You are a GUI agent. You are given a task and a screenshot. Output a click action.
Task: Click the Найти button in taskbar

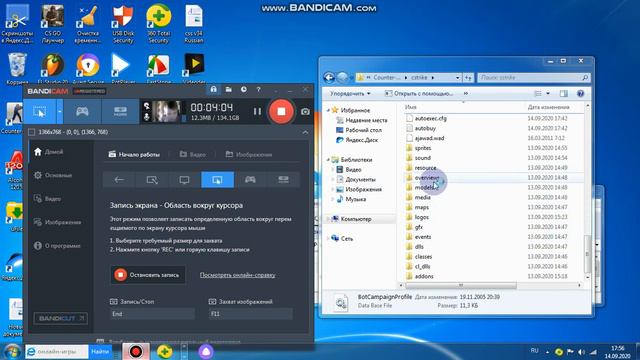click(x=100, y=351)
